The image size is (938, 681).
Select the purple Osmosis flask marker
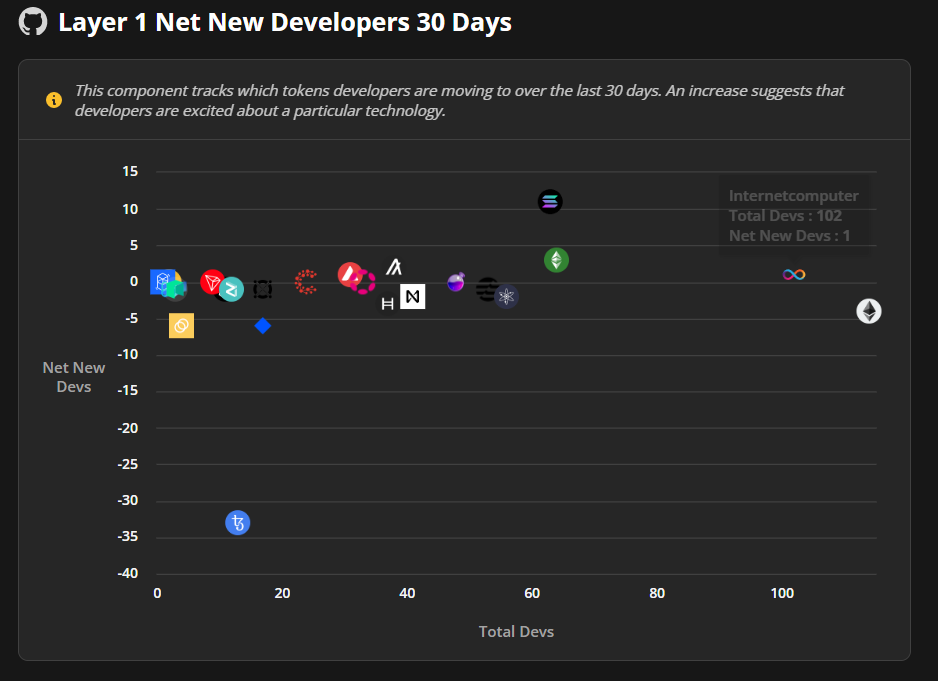point(456,281)
